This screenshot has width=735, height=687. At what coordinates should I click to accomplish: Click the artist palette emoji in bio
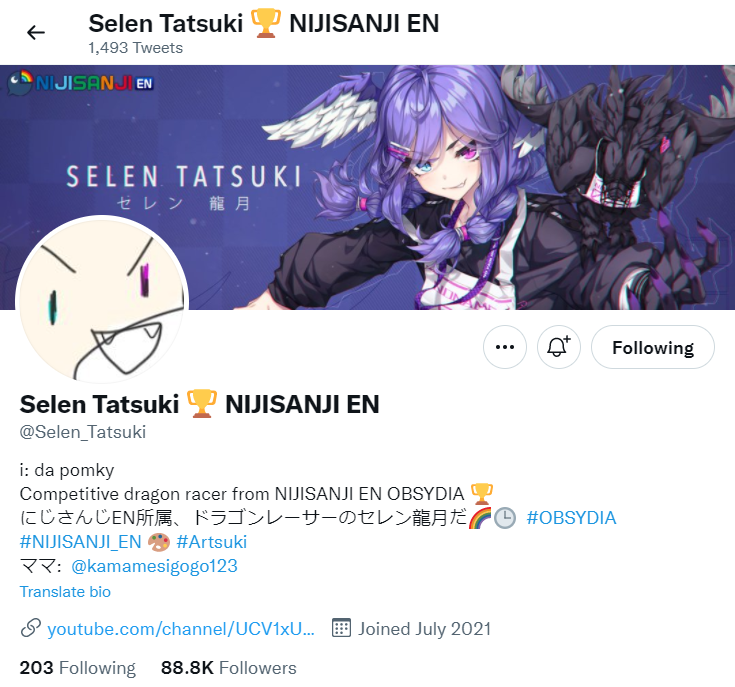[x=159, y=543]
